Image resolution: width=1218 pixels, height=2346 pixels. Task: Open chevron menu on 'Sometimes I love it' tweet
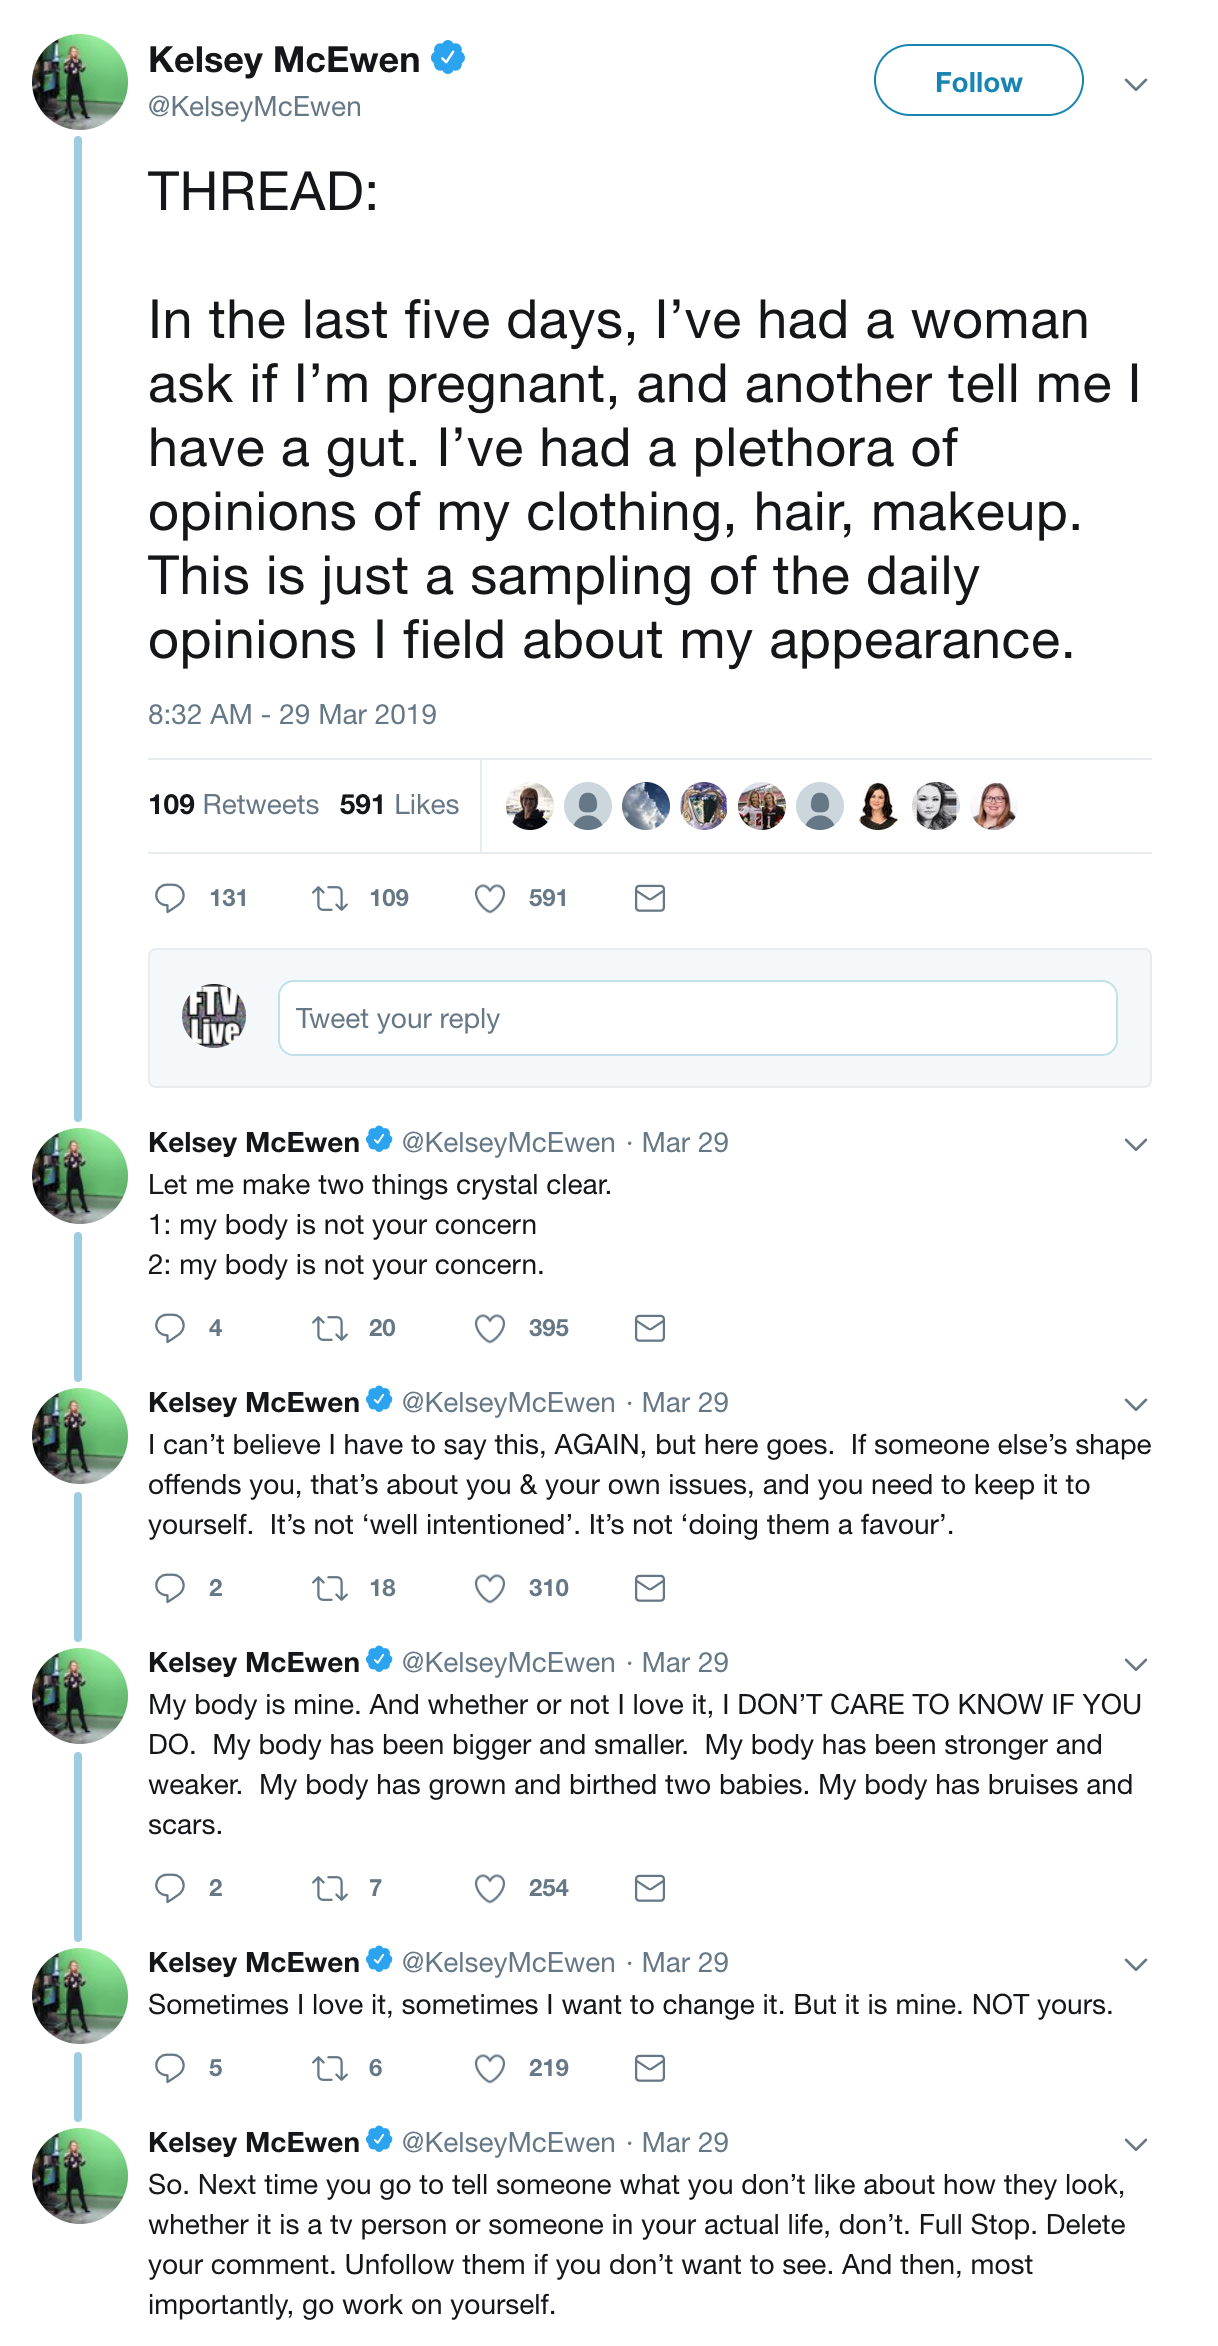[1135, 1964]
